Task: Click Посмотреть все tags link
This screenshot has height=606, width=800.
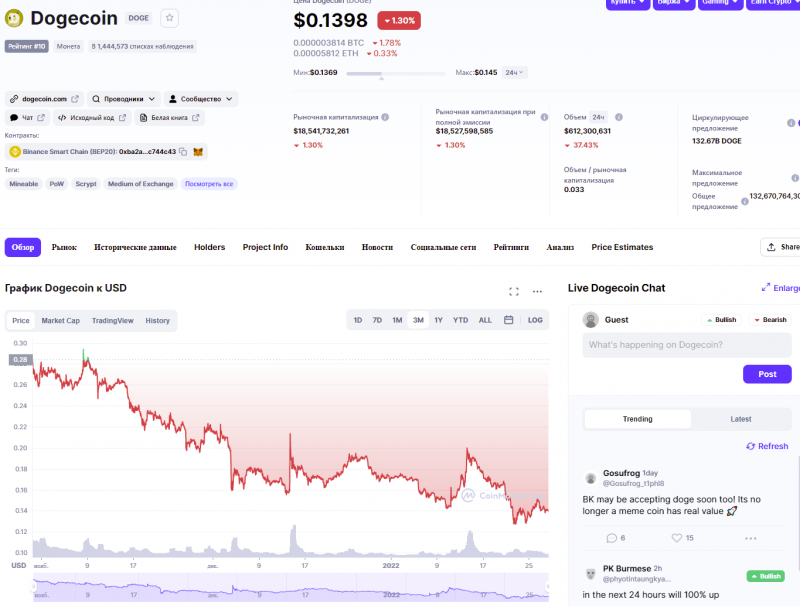Action: pos(209,184)
